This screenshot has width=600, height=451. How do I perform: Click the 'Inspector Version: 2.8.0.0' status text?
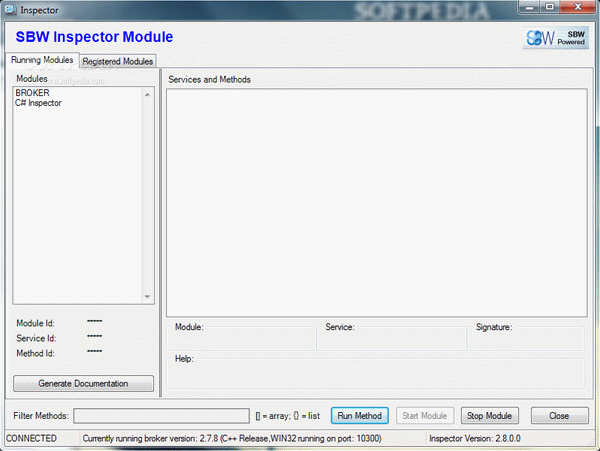click(475, 438)
